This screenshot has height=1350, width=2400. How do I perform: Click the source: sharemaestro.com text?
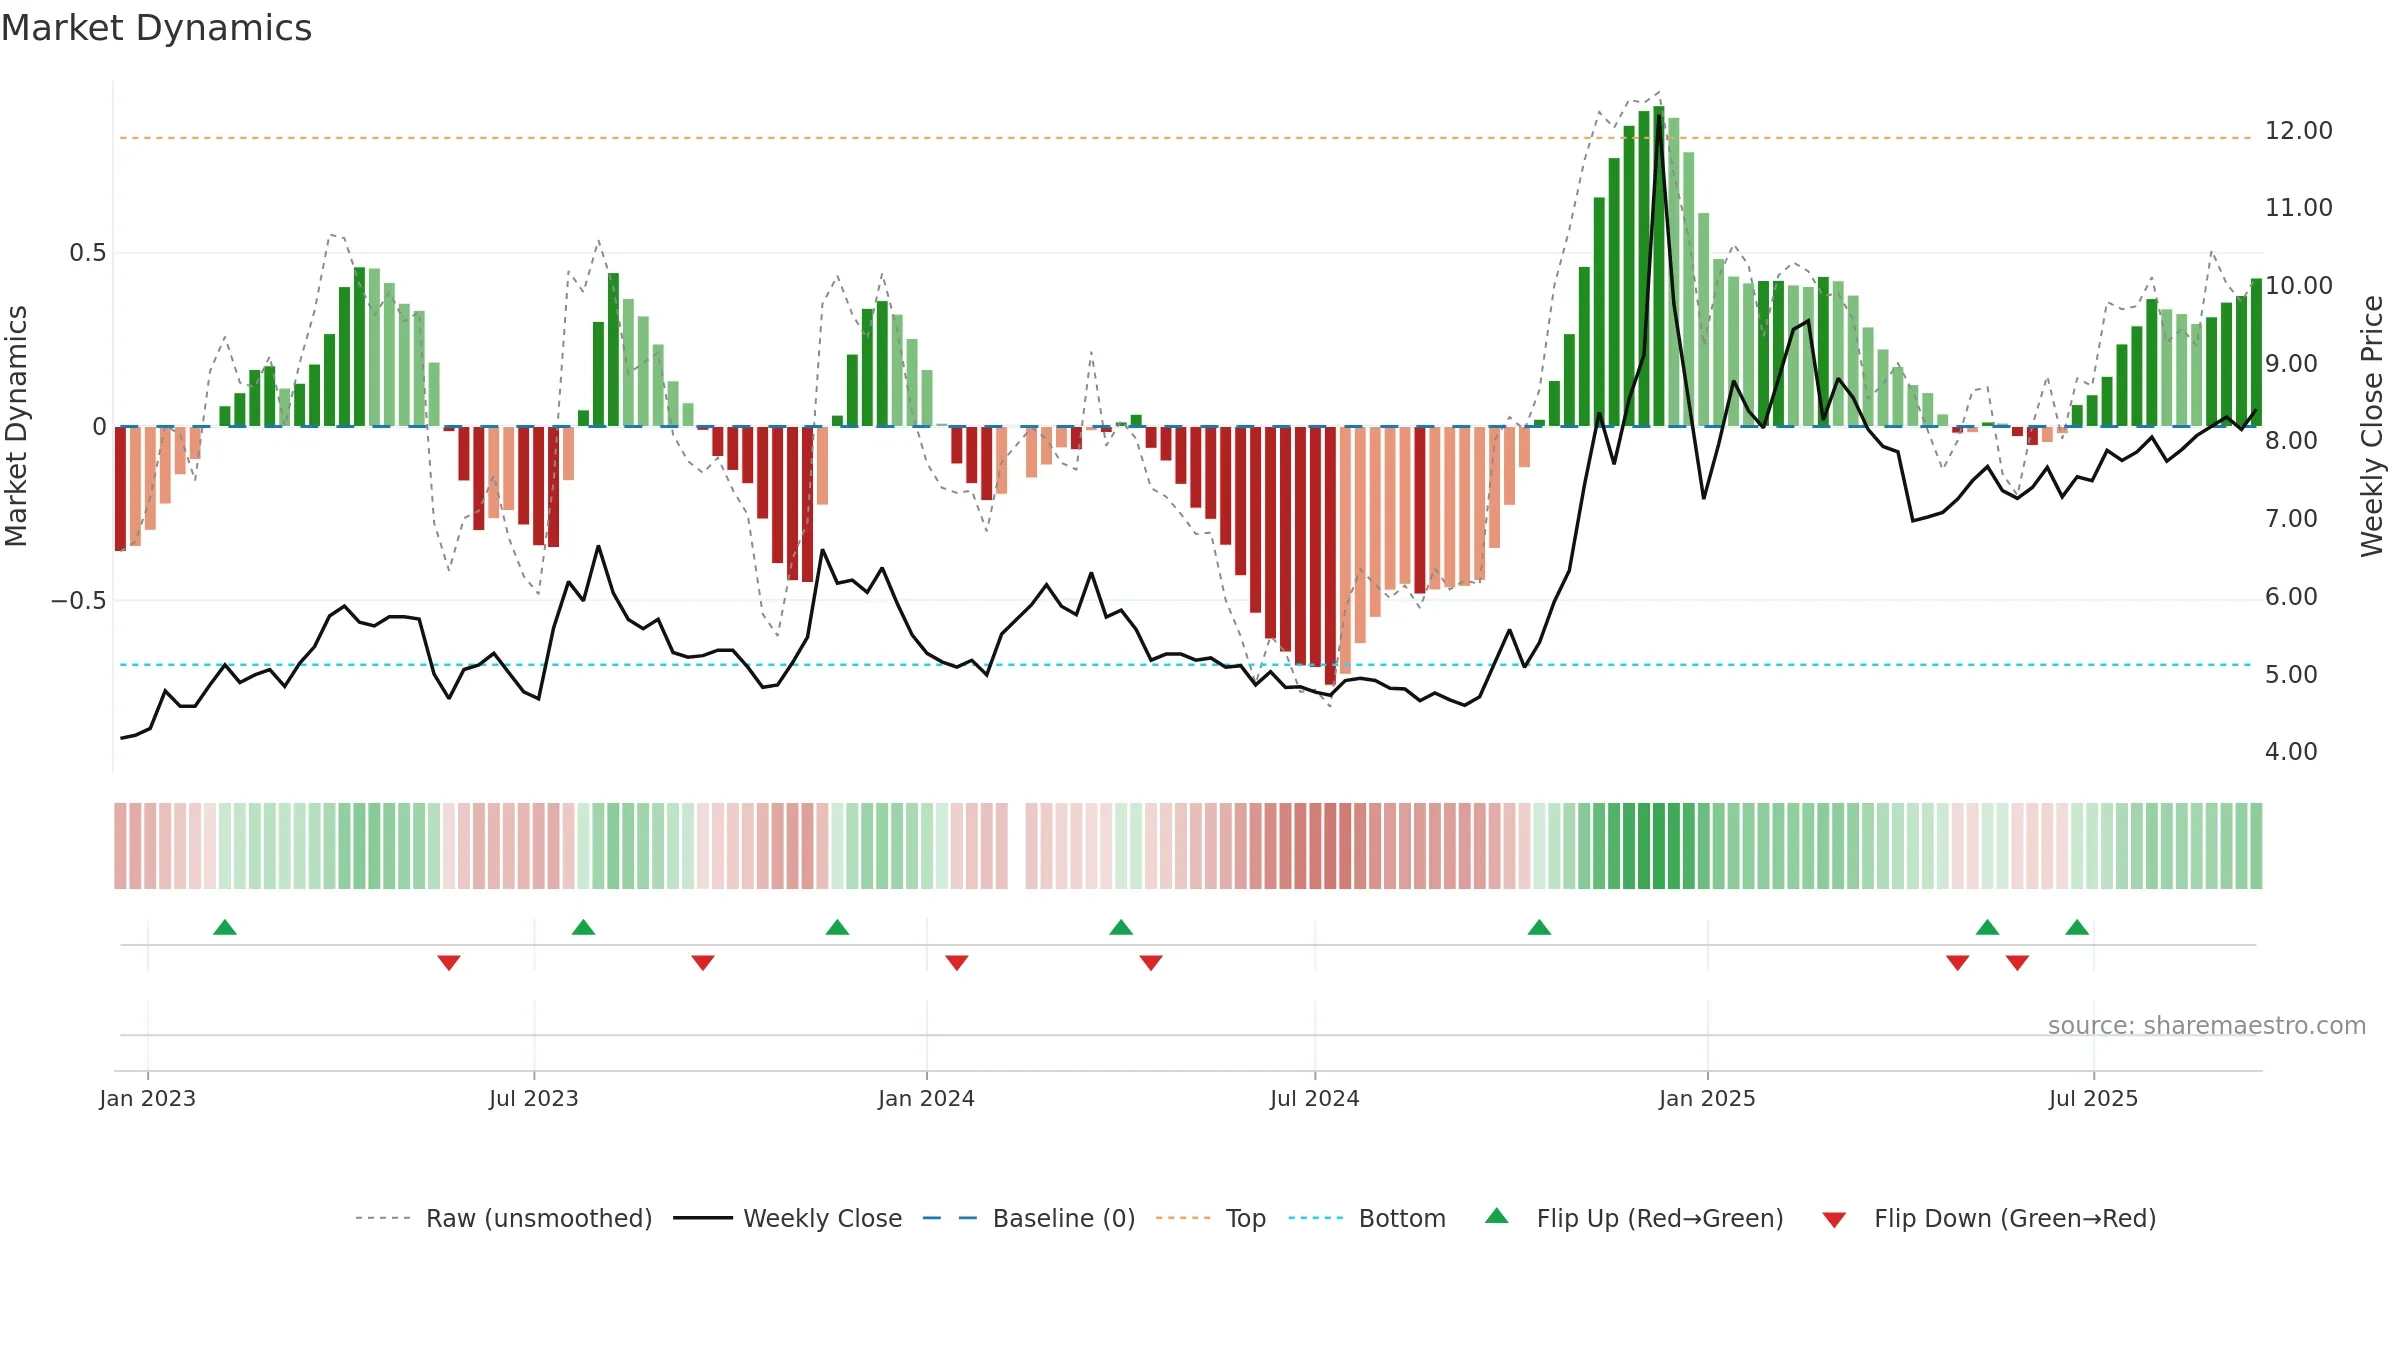tap(2206, 1025)
